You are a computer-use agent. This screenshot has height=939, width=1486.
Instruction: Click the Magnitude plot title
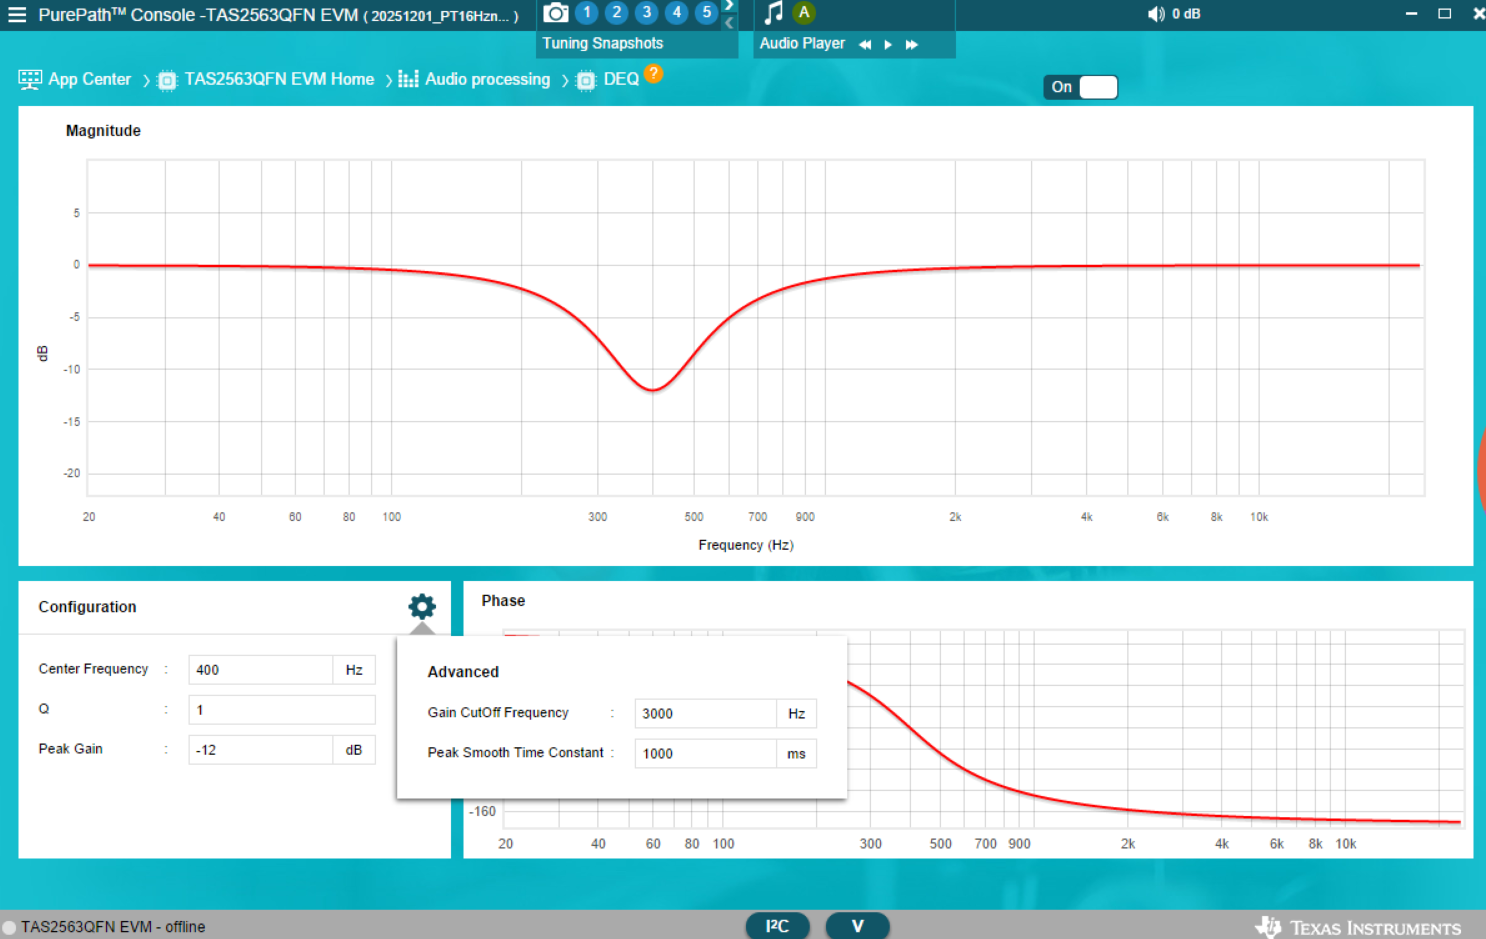103,131
